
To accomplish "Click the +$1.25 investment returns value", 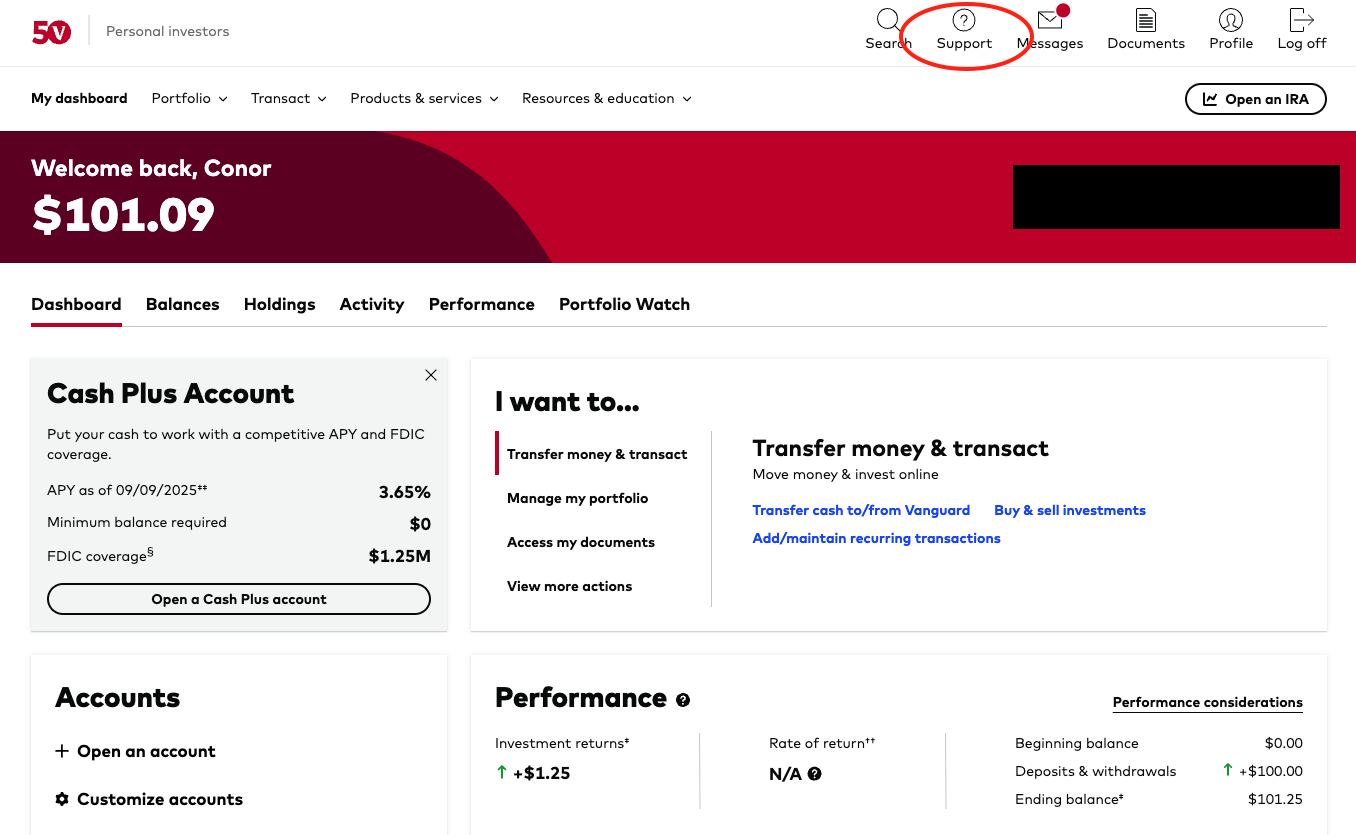I will (x=541, y=773).
